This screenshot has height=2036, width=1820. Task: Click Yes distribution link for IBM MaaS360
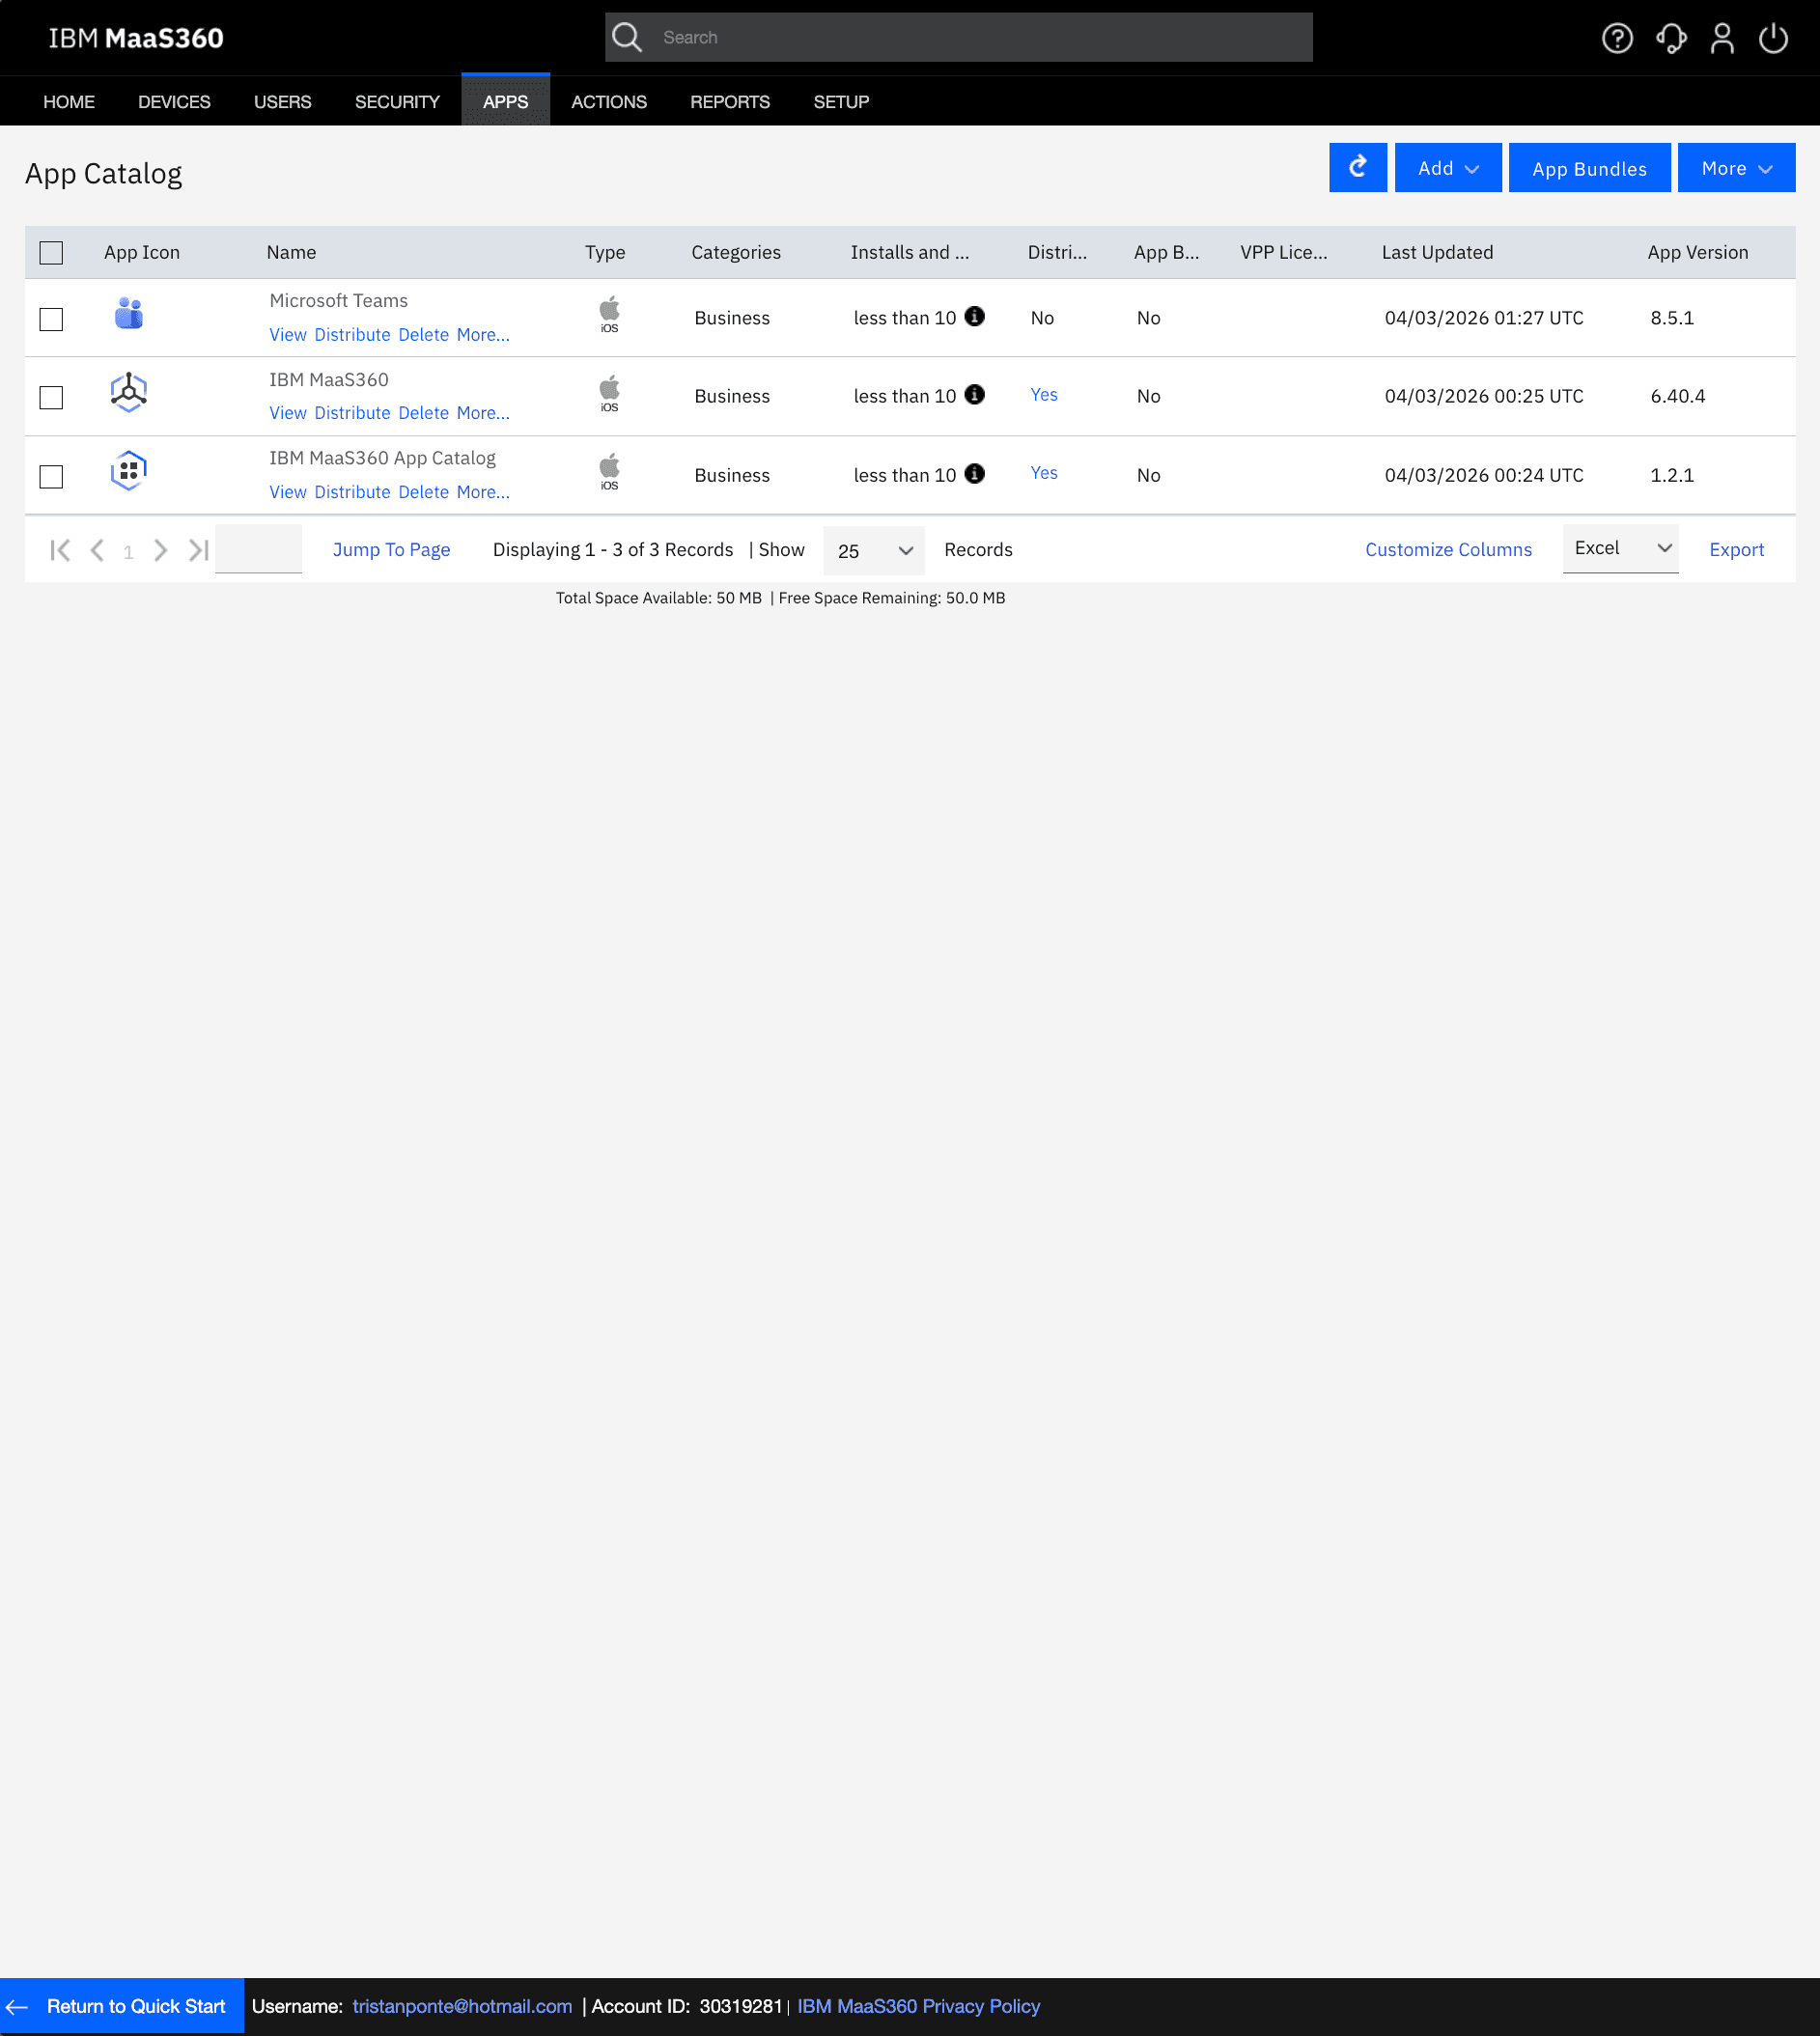pos(1044,394)
